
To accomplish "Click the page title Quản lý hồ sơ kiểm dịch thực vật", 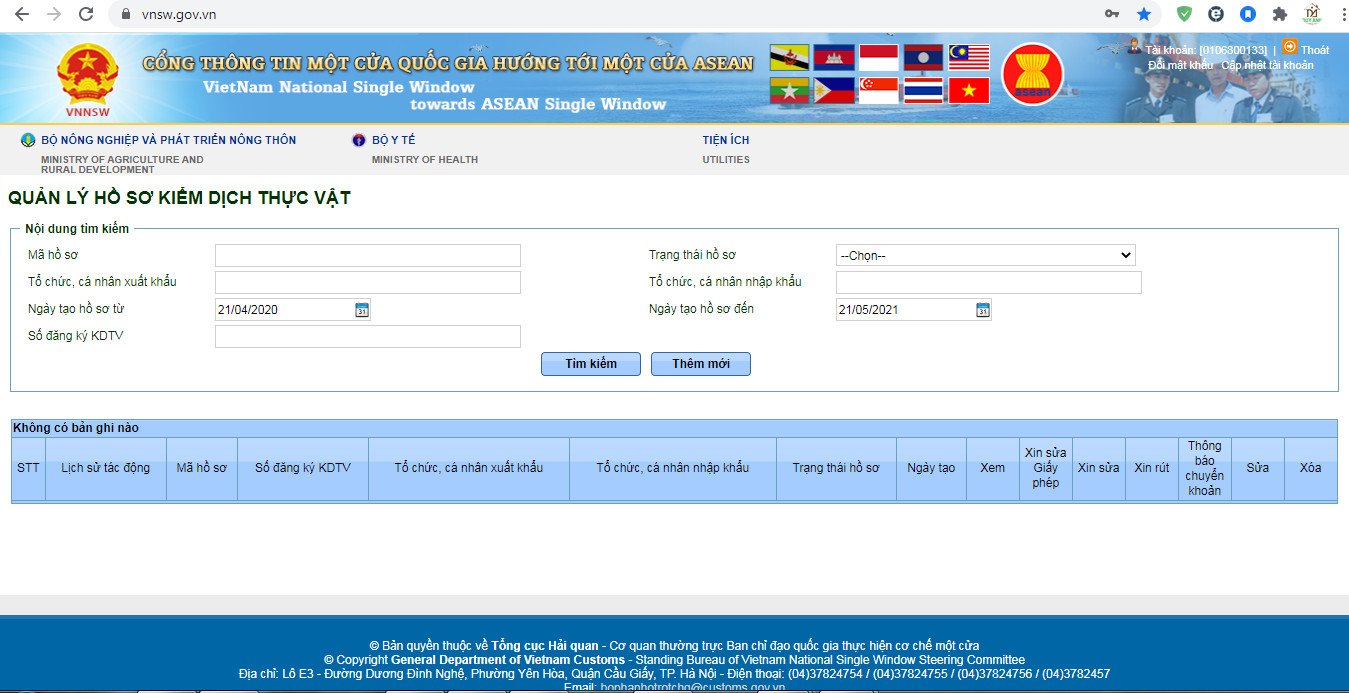I will [179, 198].
